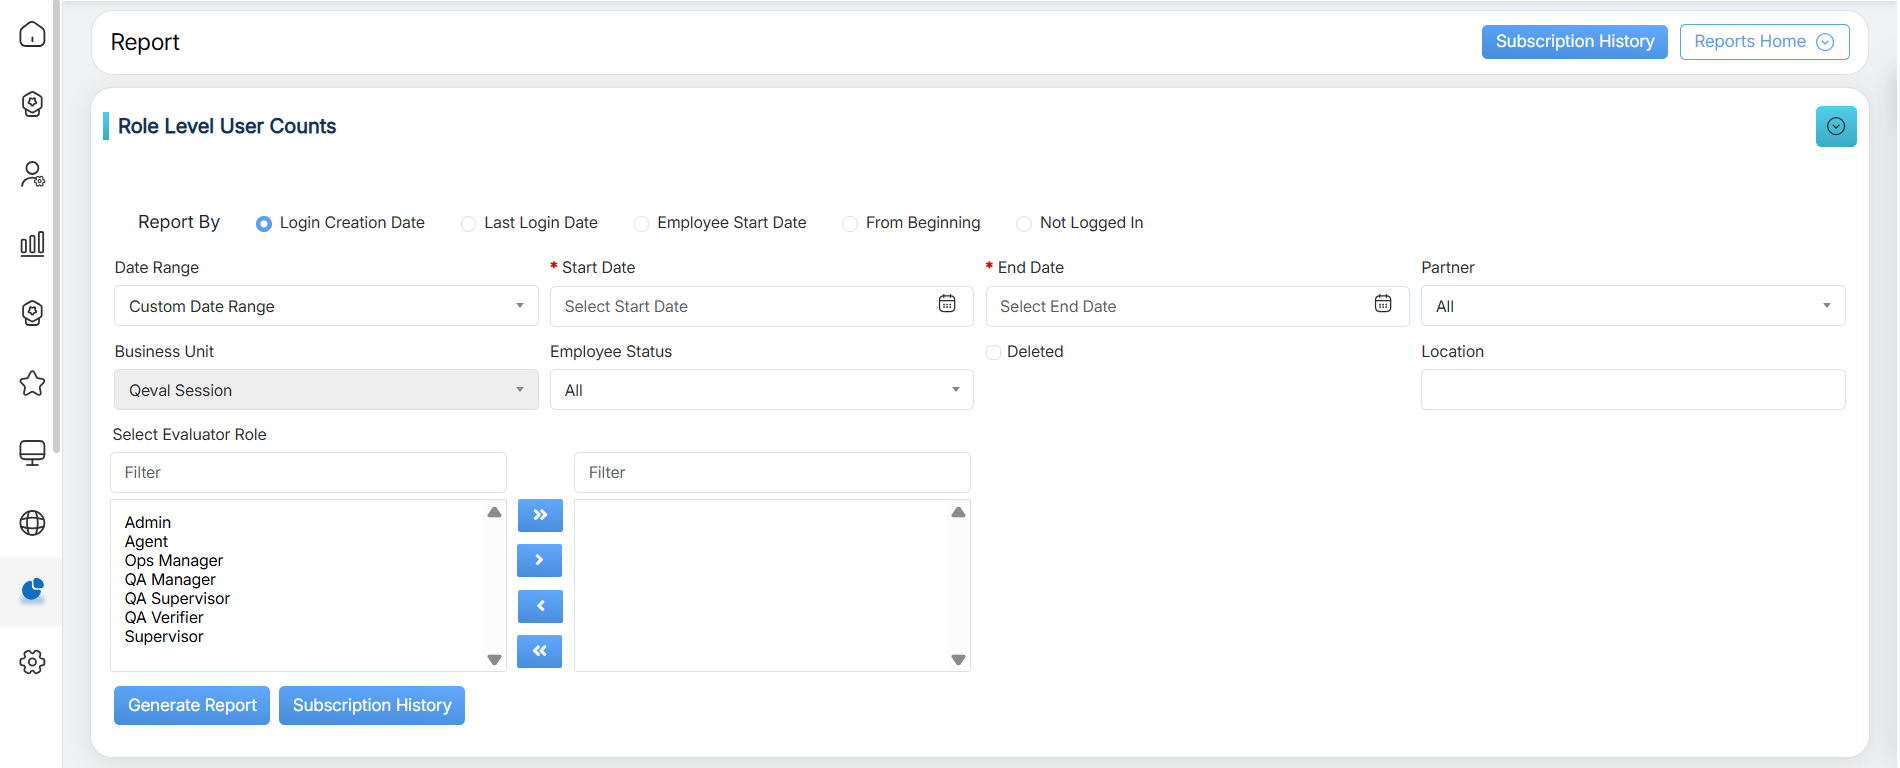Click the Generate Report button
This screenshot has height=768, width=1900.
192,706
